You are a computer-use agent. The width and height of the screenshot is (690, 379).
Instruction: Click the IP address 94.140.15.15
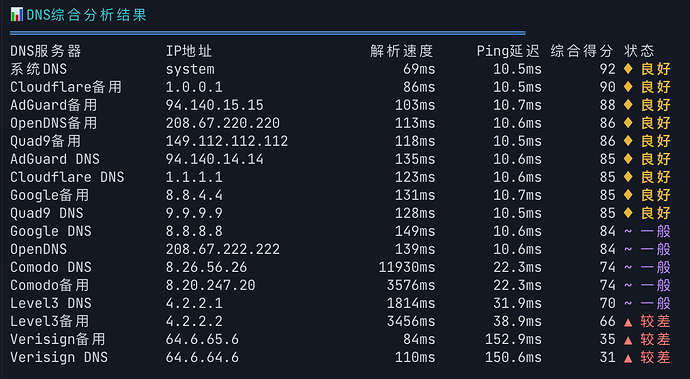click(214, 105)
